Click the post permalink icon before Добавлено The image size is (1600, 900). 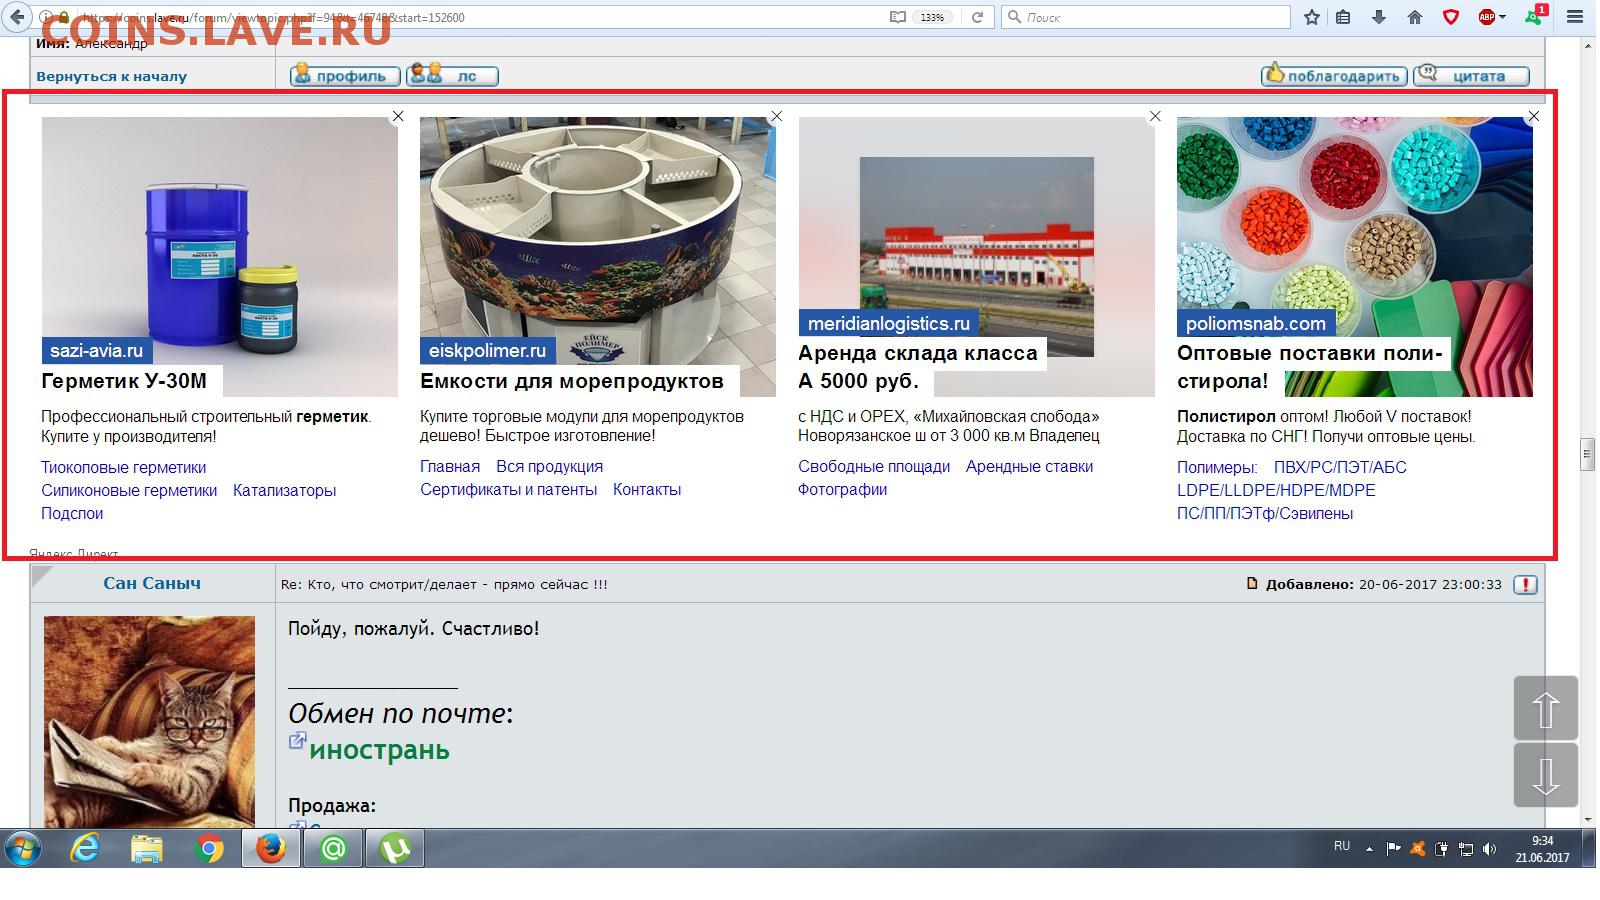pos(1252,584)
